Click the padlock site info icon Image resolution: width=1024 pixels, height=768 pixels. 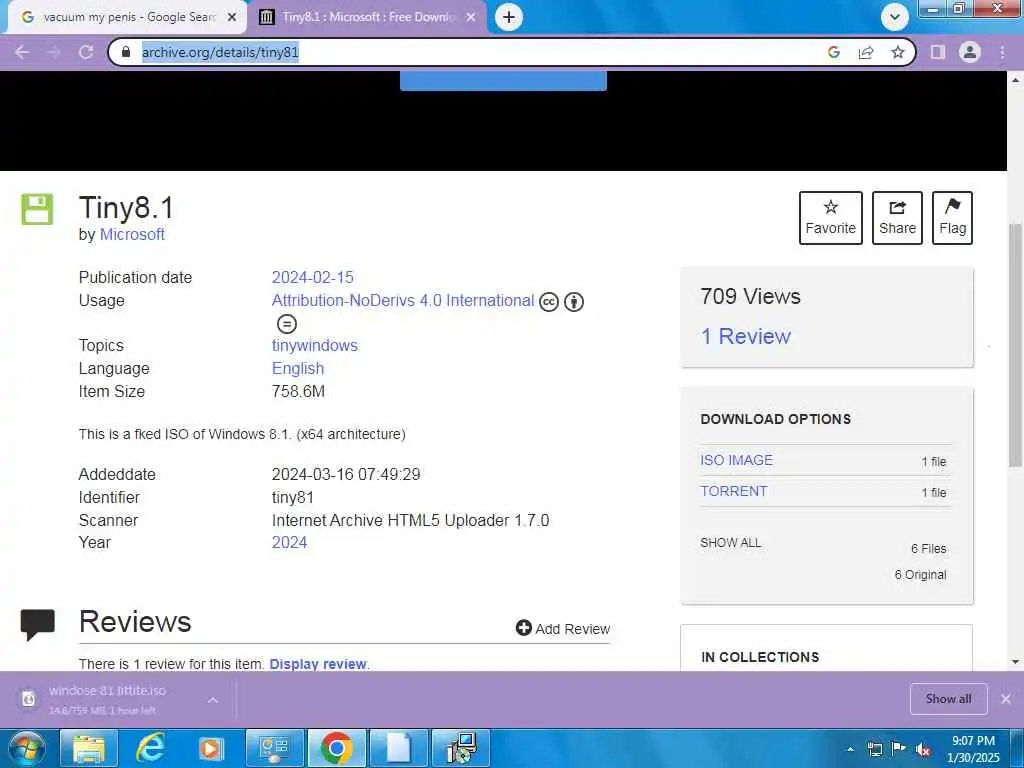pos(126,52)
